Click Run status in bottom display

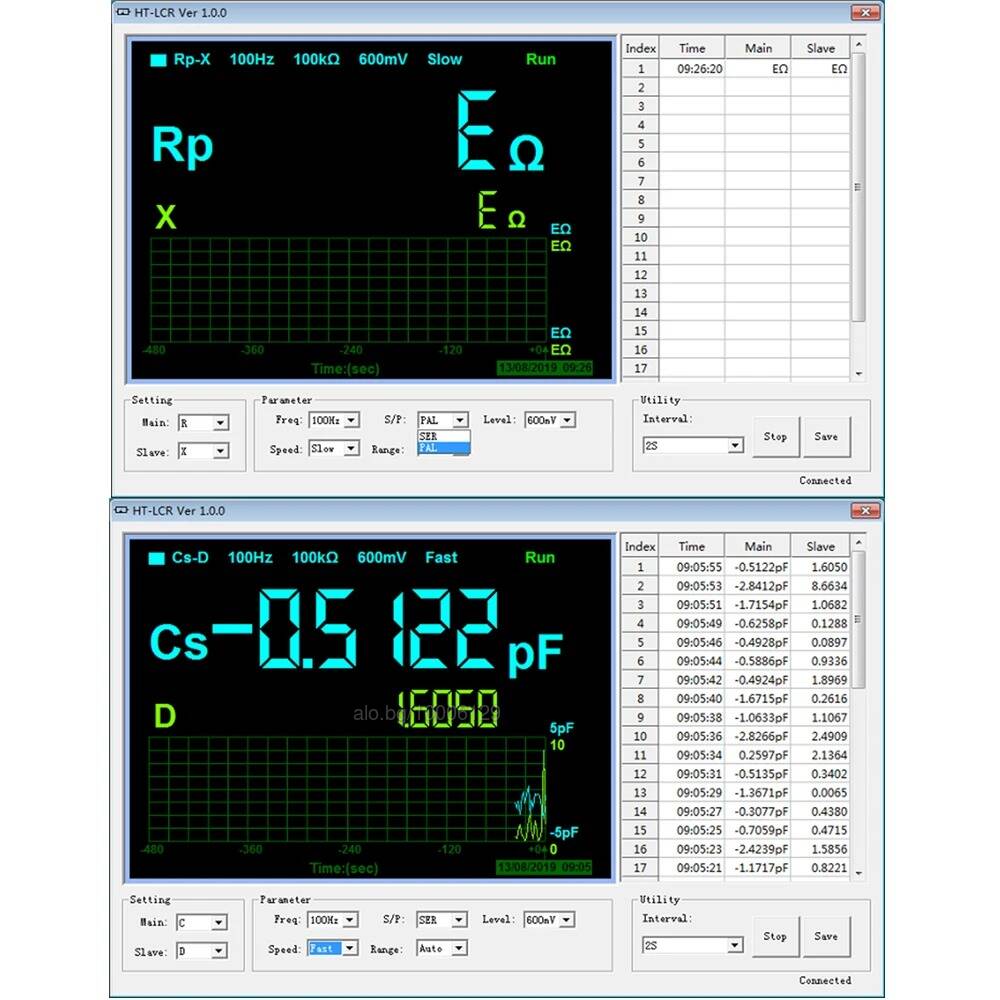point(540,557)
